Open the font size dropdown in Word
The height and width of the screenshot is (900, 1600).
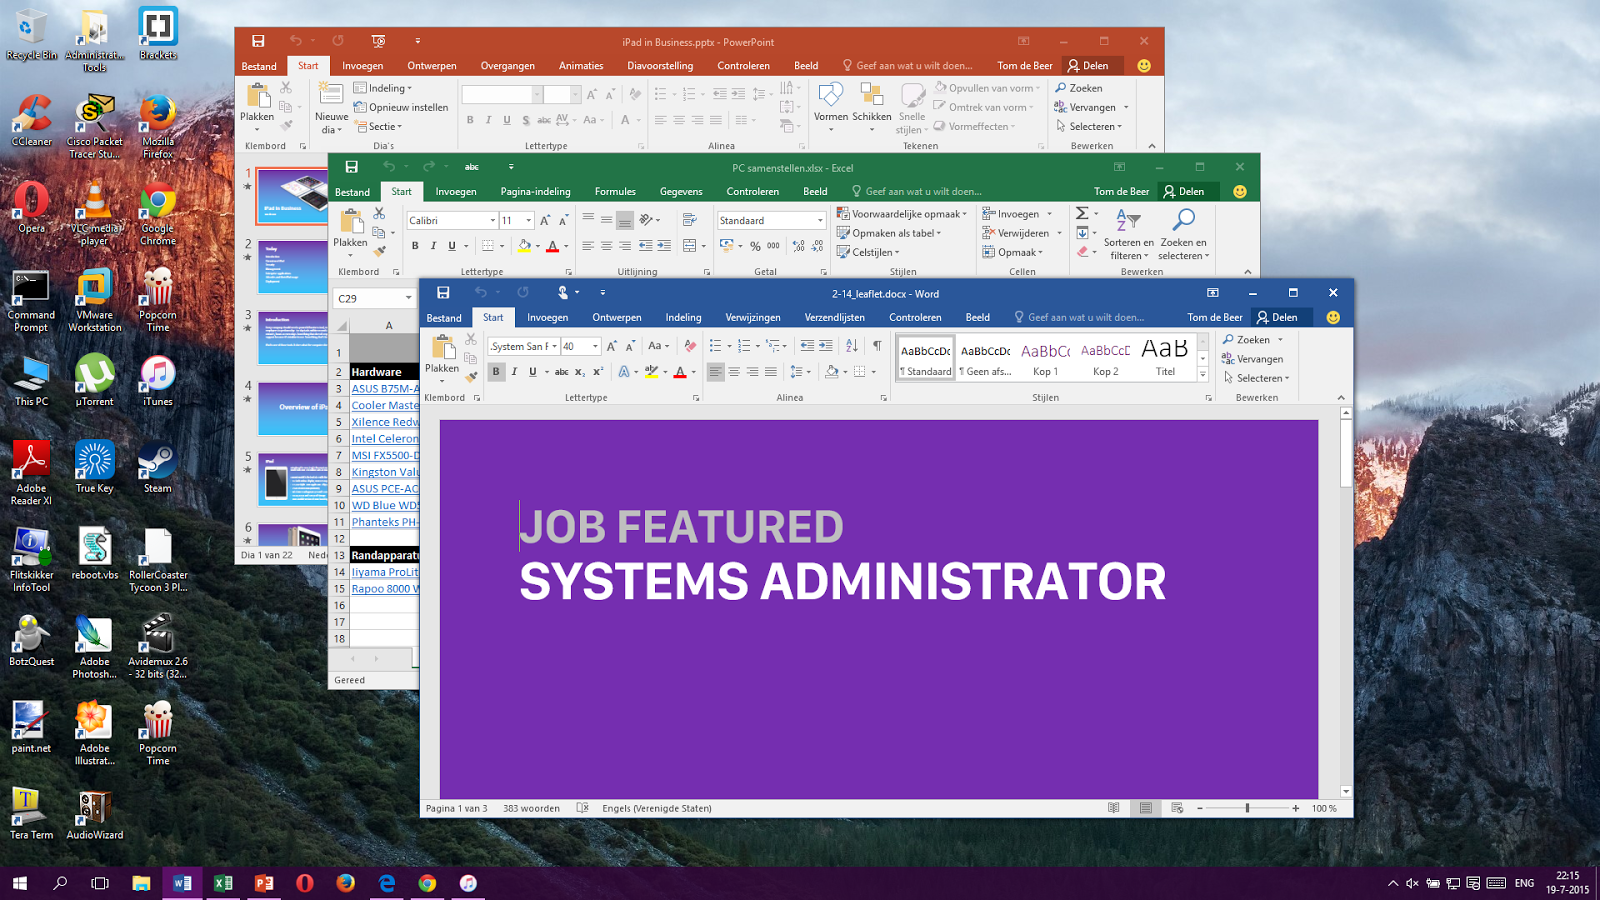click(595, 346)
